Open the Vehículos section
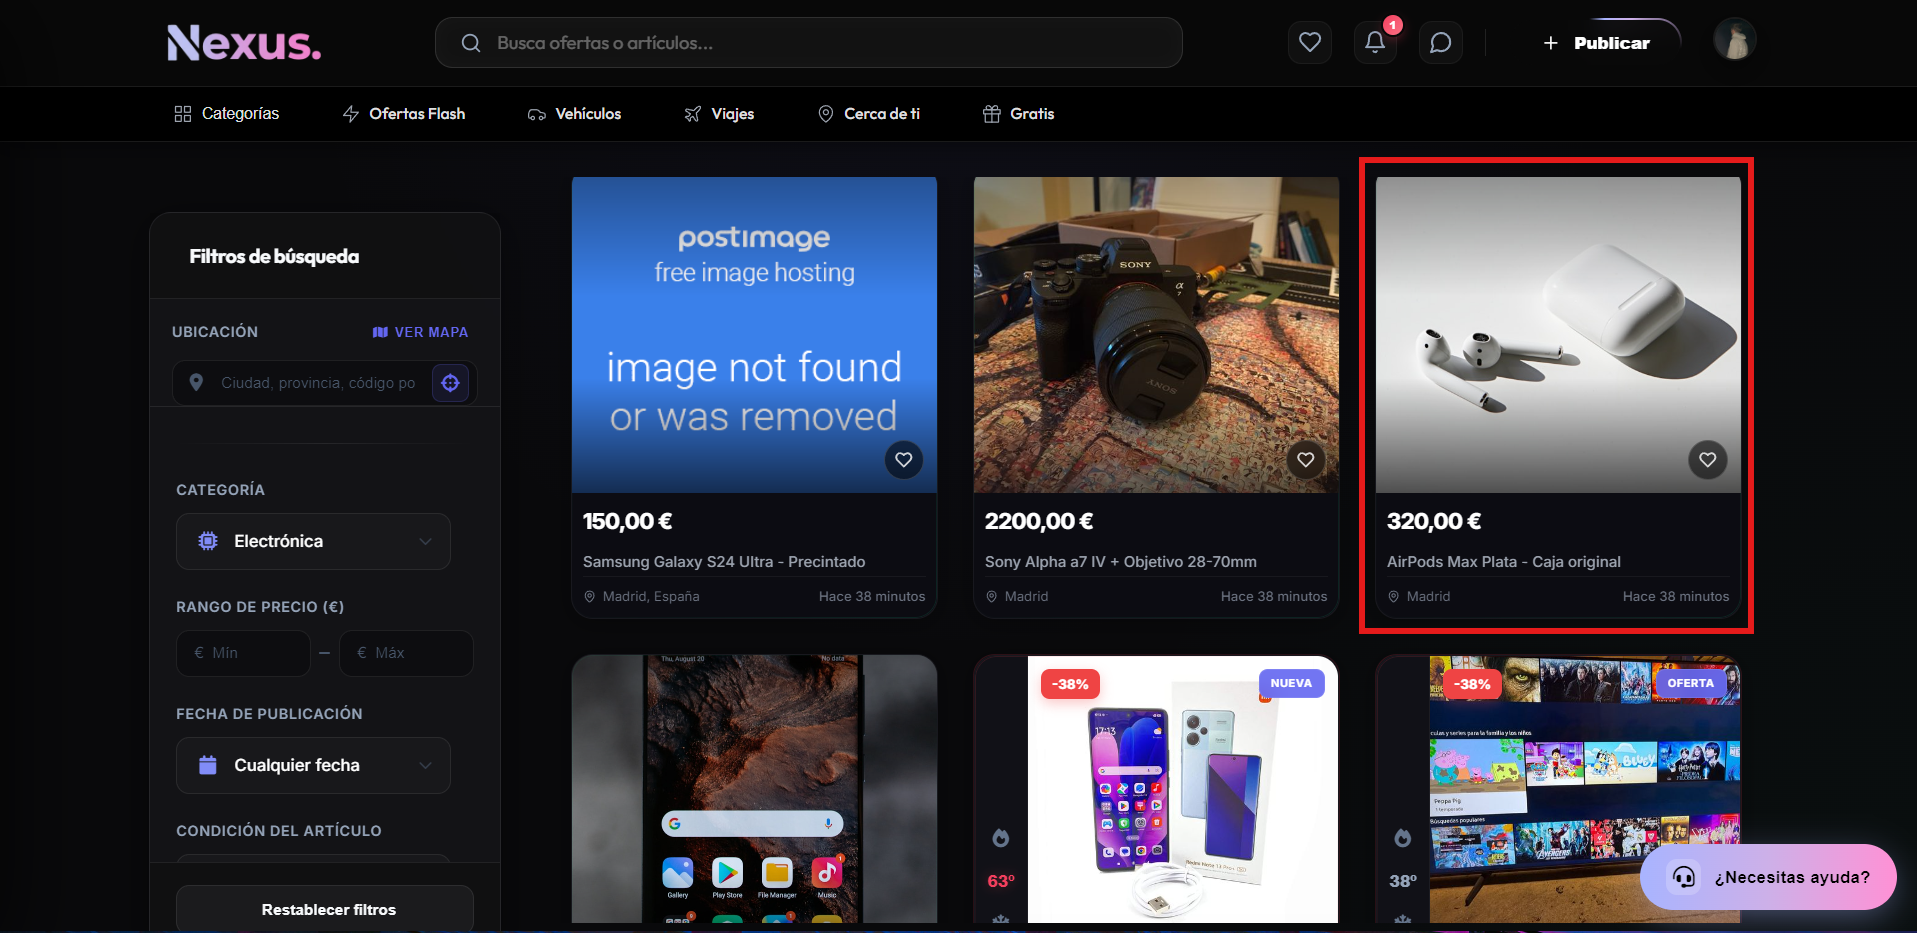The width and height of the screenshot is (1917, 933). [x=575, y=114]
